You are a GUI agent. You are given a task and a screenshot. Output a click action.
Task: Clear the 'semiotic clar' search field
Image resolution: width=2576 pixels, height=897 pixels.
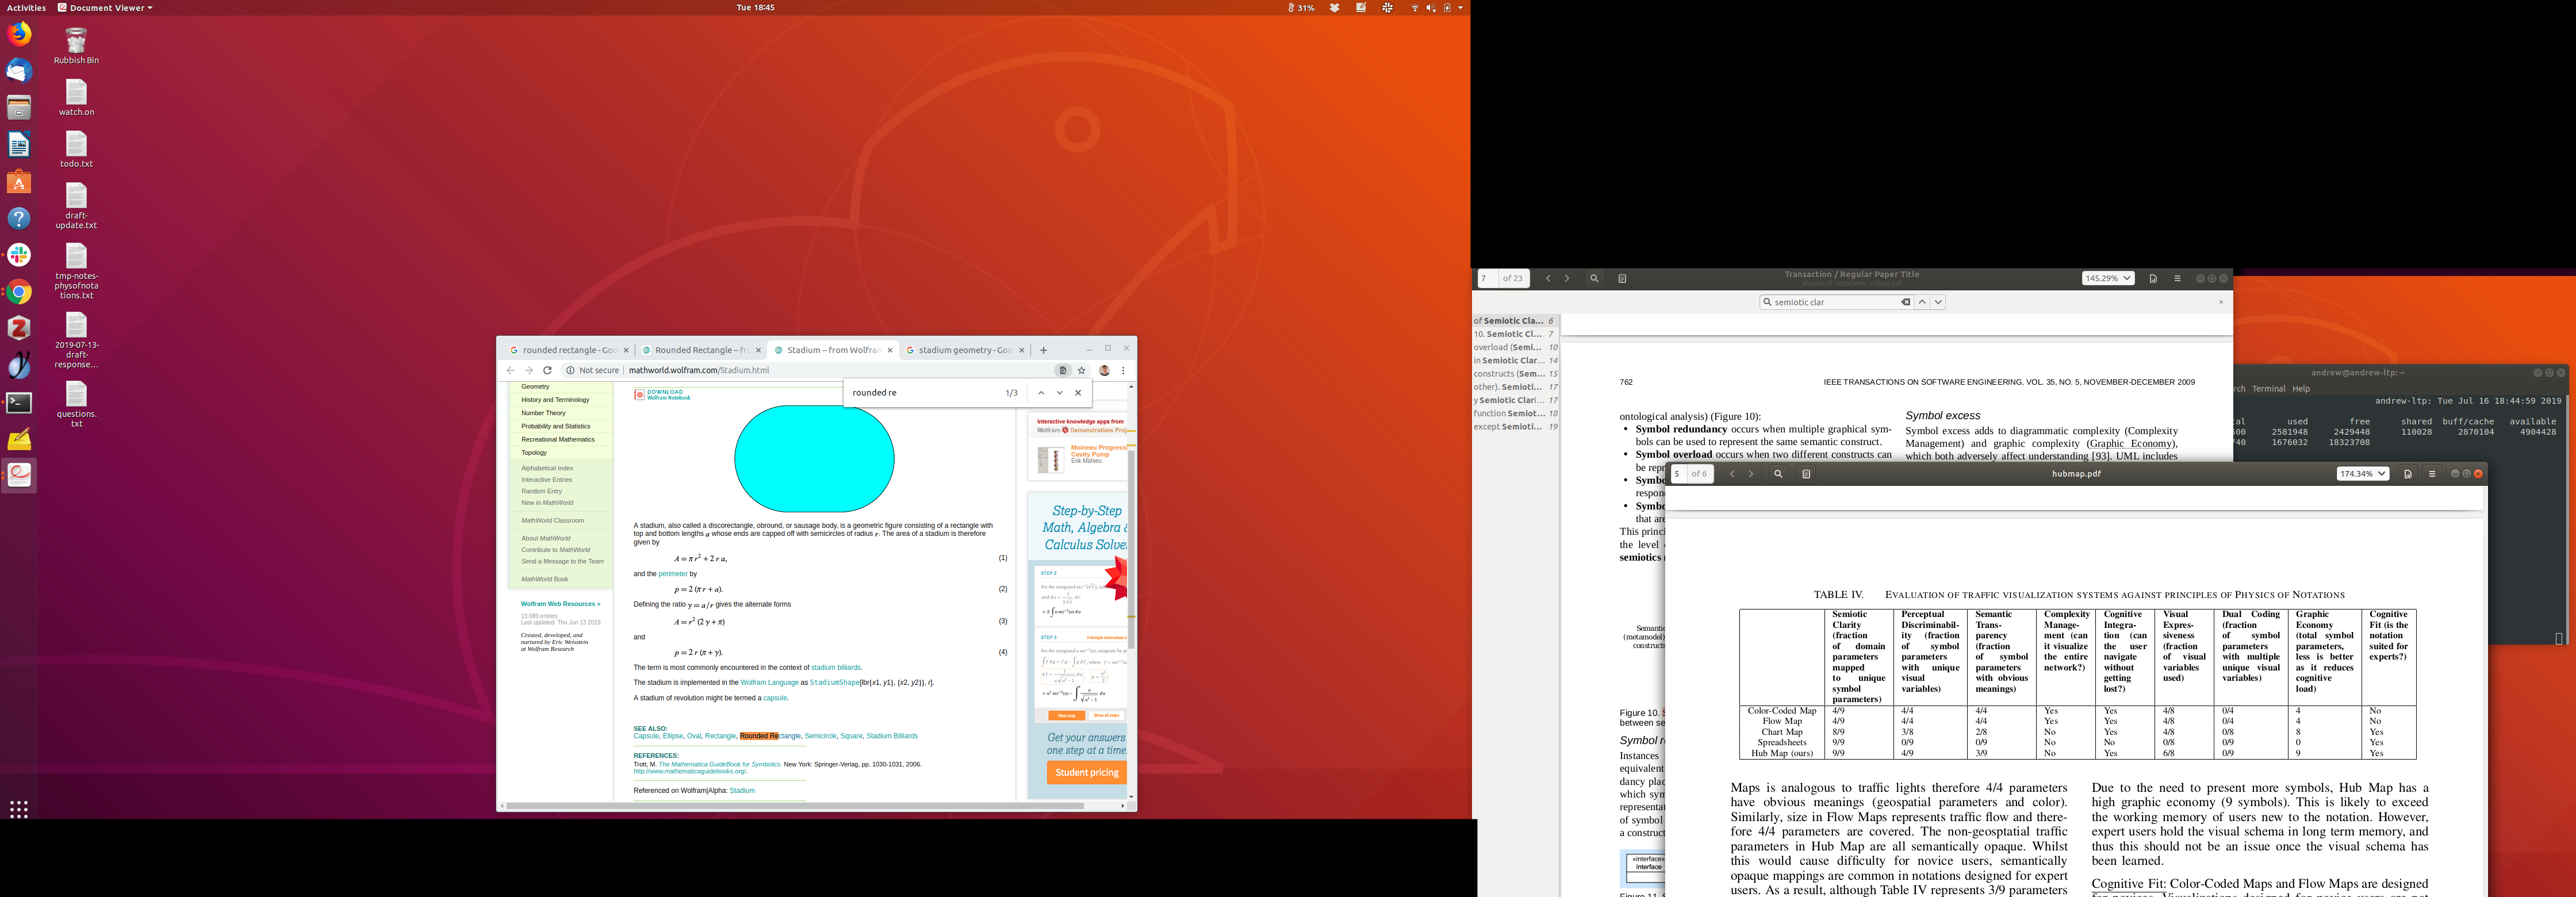point(1905,302)
